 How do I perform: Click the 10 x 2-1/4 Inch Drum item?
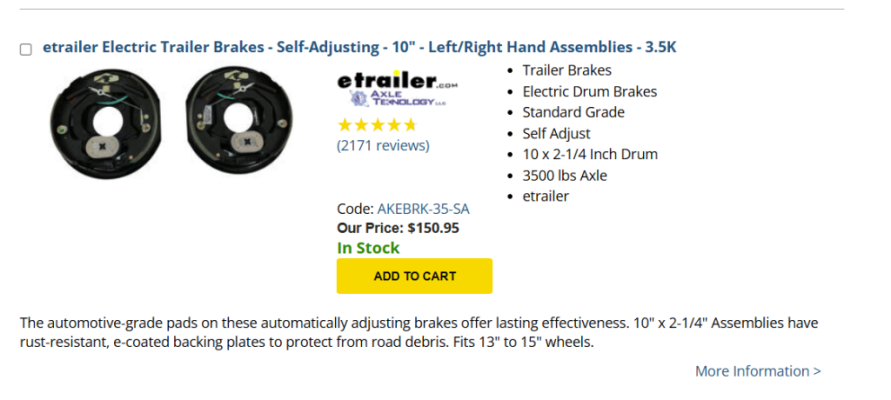click(590, 155)
